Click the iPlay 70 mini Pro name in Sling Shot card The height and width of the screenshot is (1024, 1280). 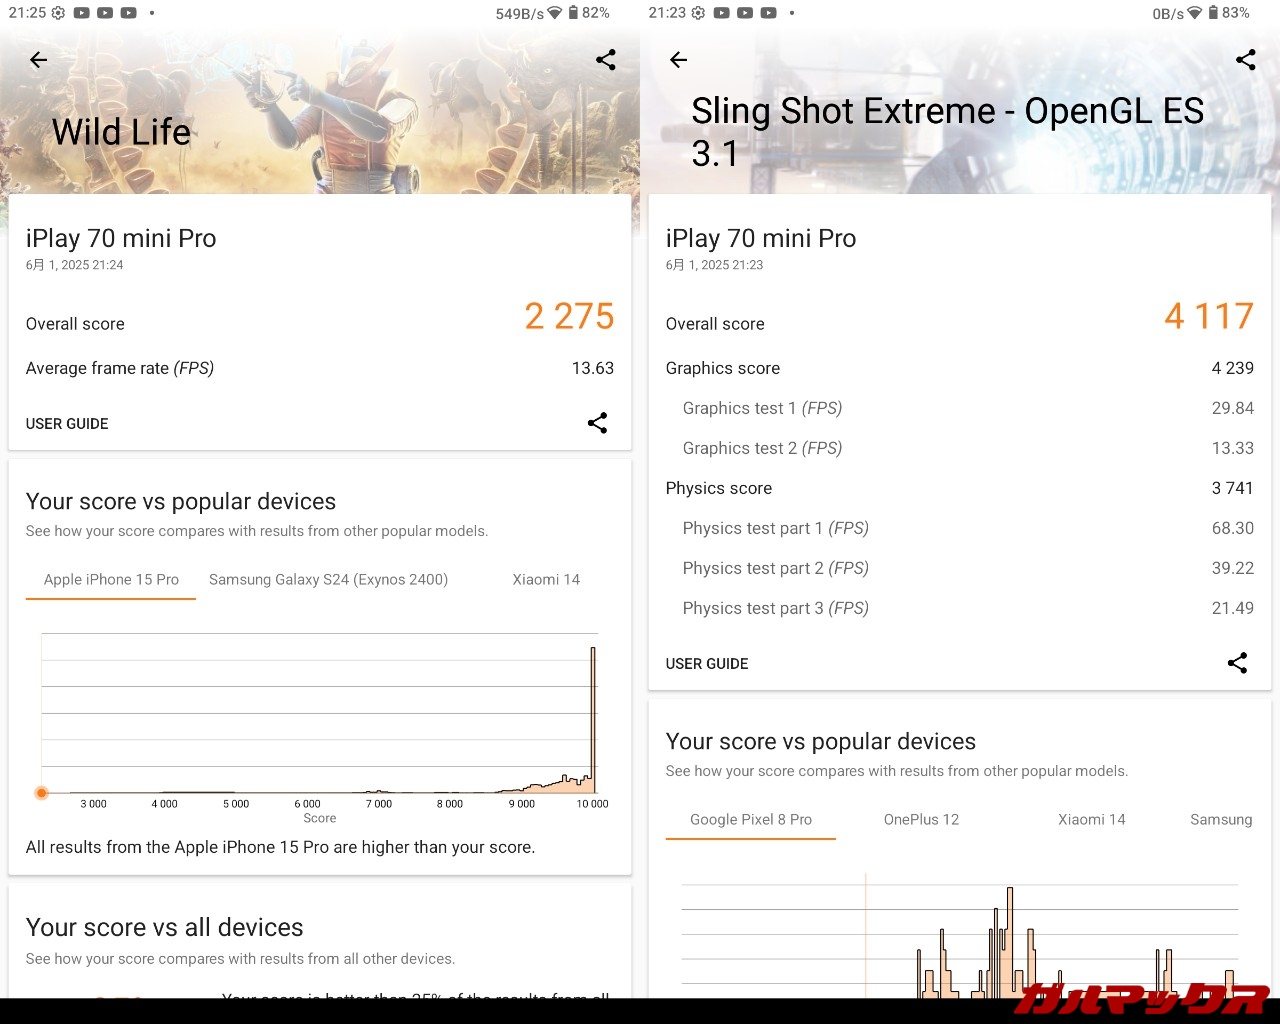tap(761, 239)
